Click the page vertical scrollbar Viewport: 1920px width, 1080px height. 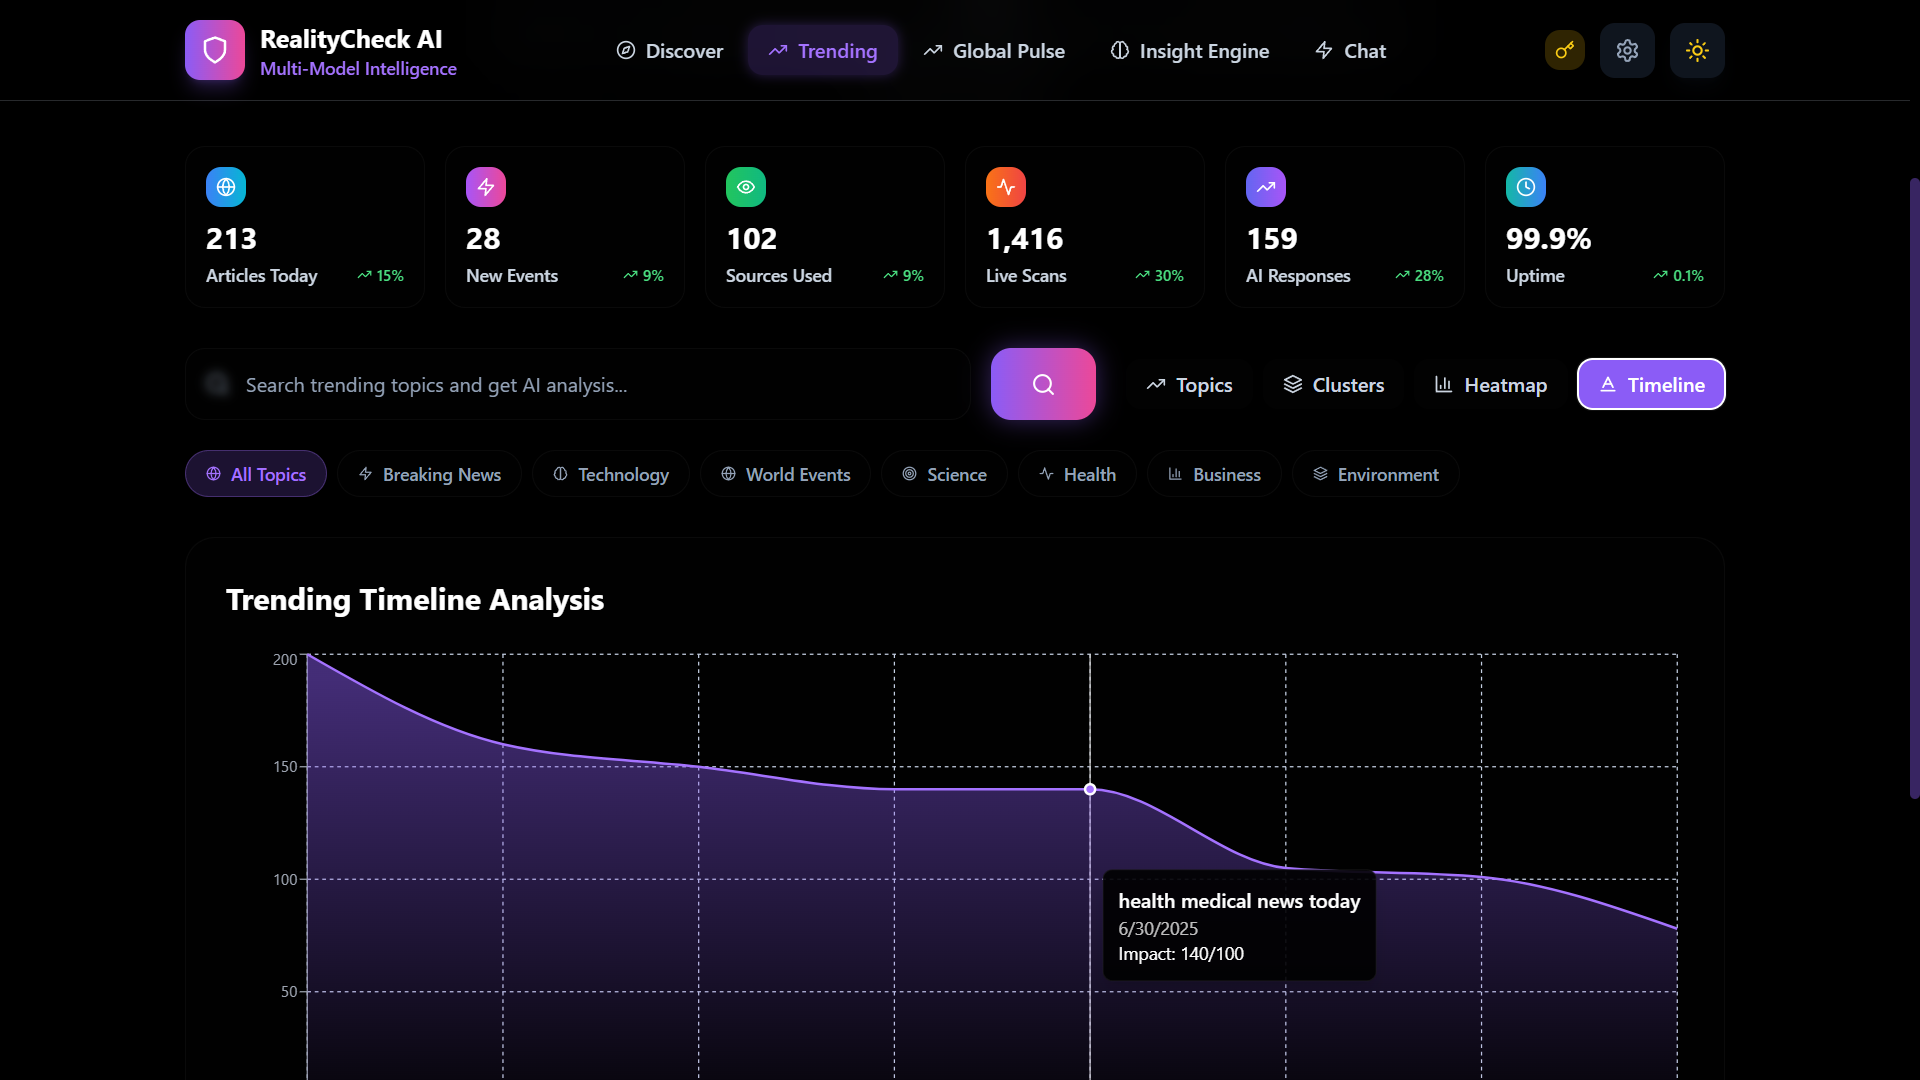(x=1914, y=488)
